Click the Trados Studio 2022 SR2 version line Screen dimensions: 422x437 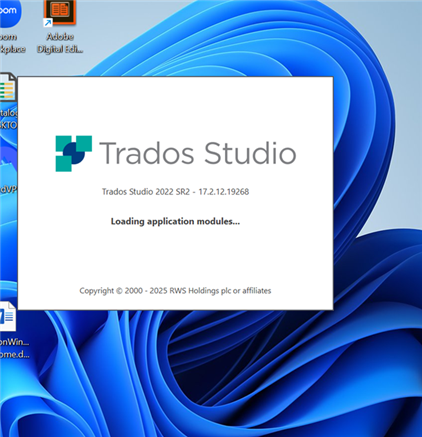pos(175,192)
